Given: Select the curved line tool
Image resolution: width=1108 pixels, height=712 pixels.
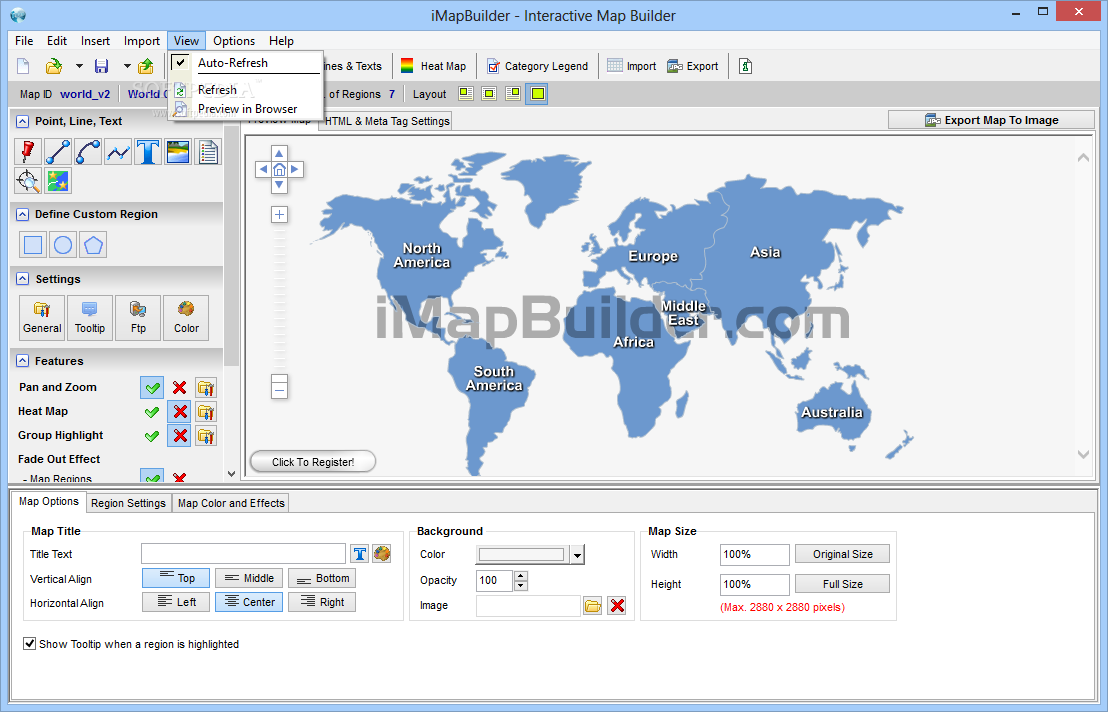Looking at the screenshot, I should point(88,152).
